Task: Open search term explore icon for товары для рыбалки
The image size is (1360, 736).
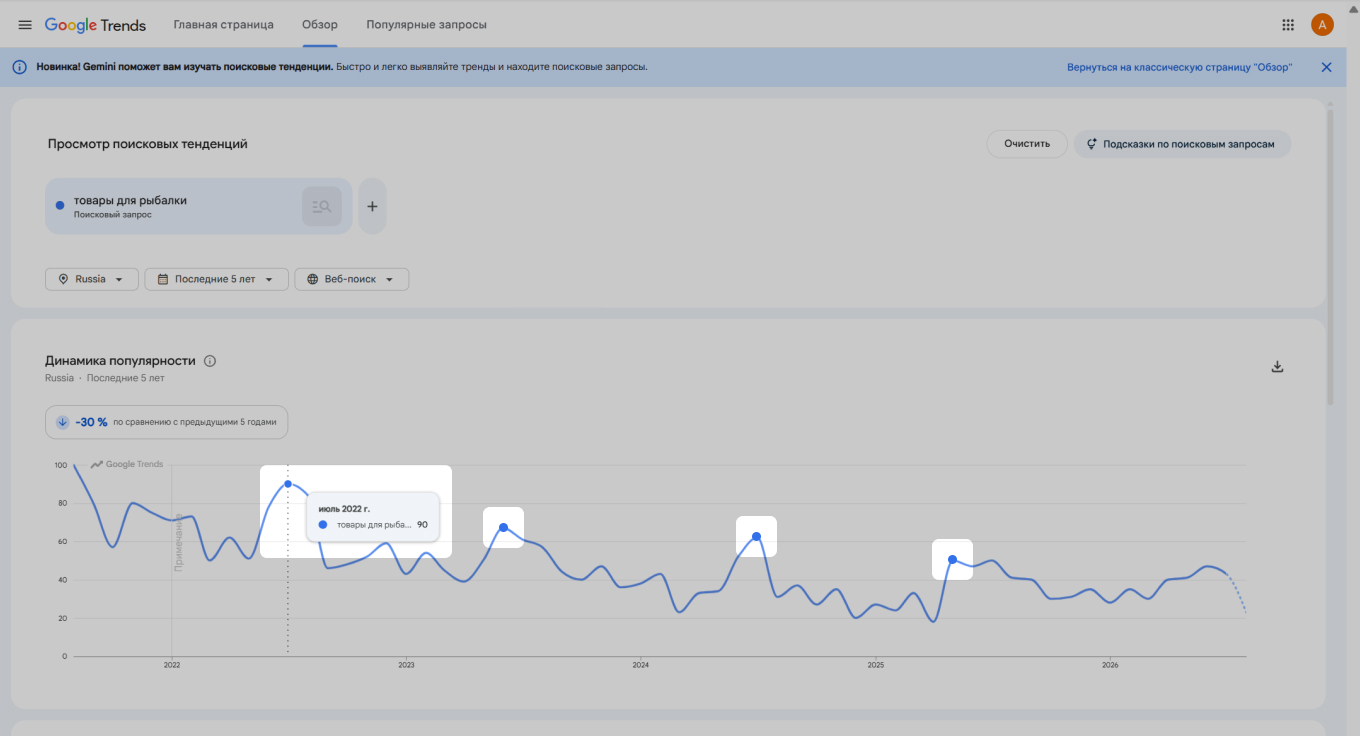Action: [x=322, y=206]
